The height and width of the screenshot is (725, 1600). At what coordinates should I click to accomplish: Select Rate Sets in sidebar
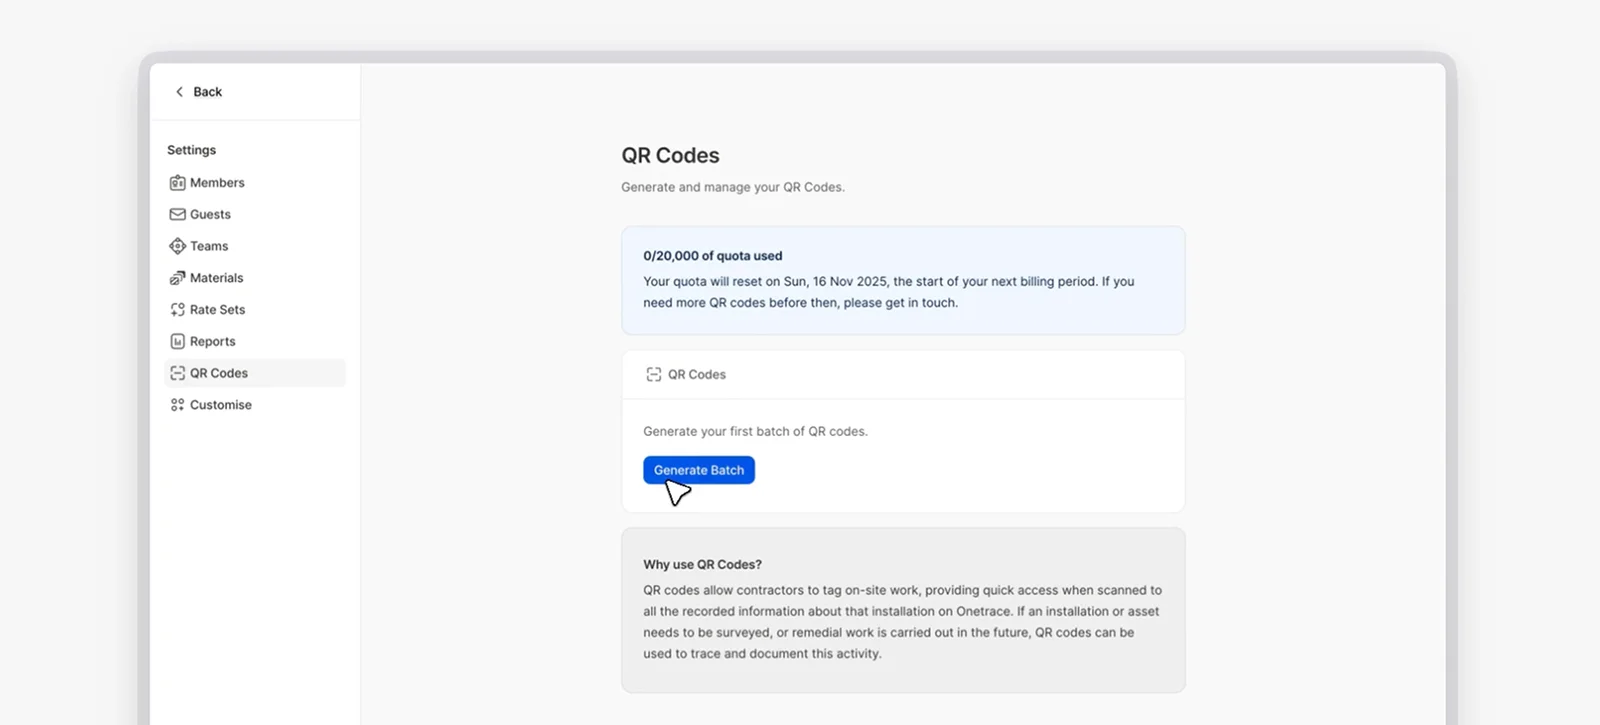[x=255, y=310]
